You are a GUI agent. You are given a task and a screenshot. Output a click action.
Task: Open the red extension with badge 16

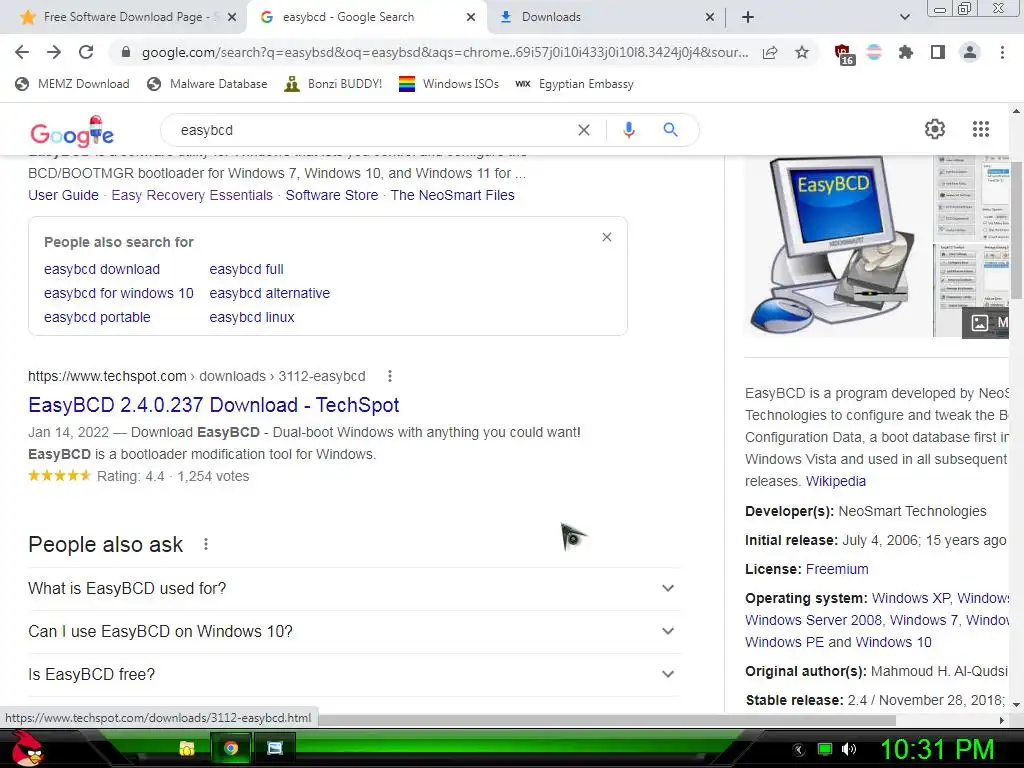pos(843,54)
